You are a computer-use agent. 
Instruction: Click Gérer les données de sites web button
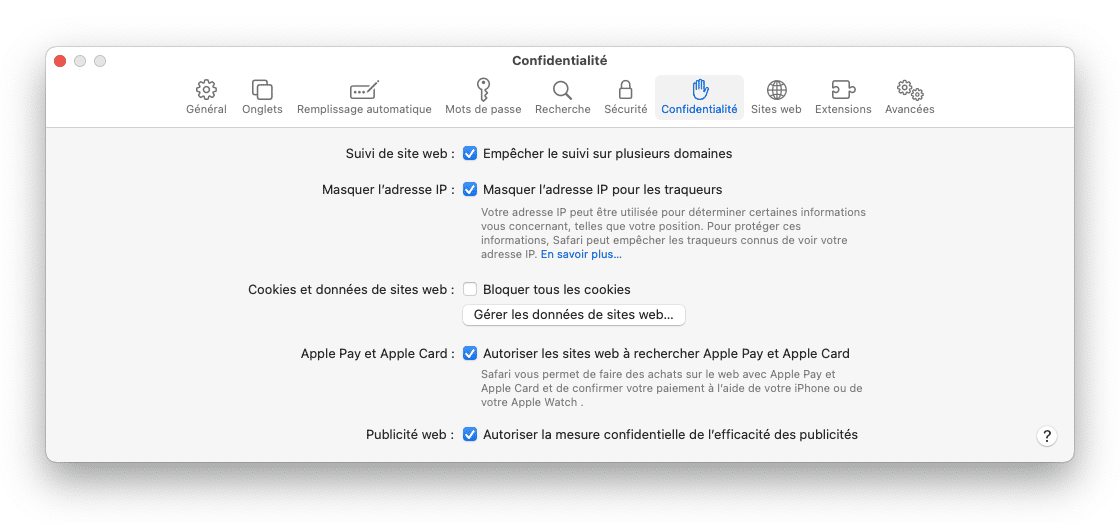(574, 314)
